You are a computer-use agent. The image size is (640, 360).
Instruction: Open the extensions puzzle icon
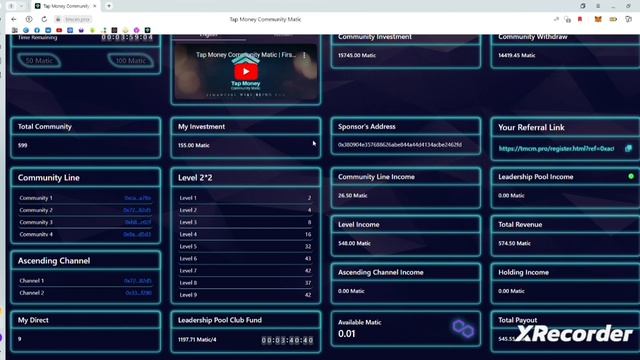click(x=628, y=19)
